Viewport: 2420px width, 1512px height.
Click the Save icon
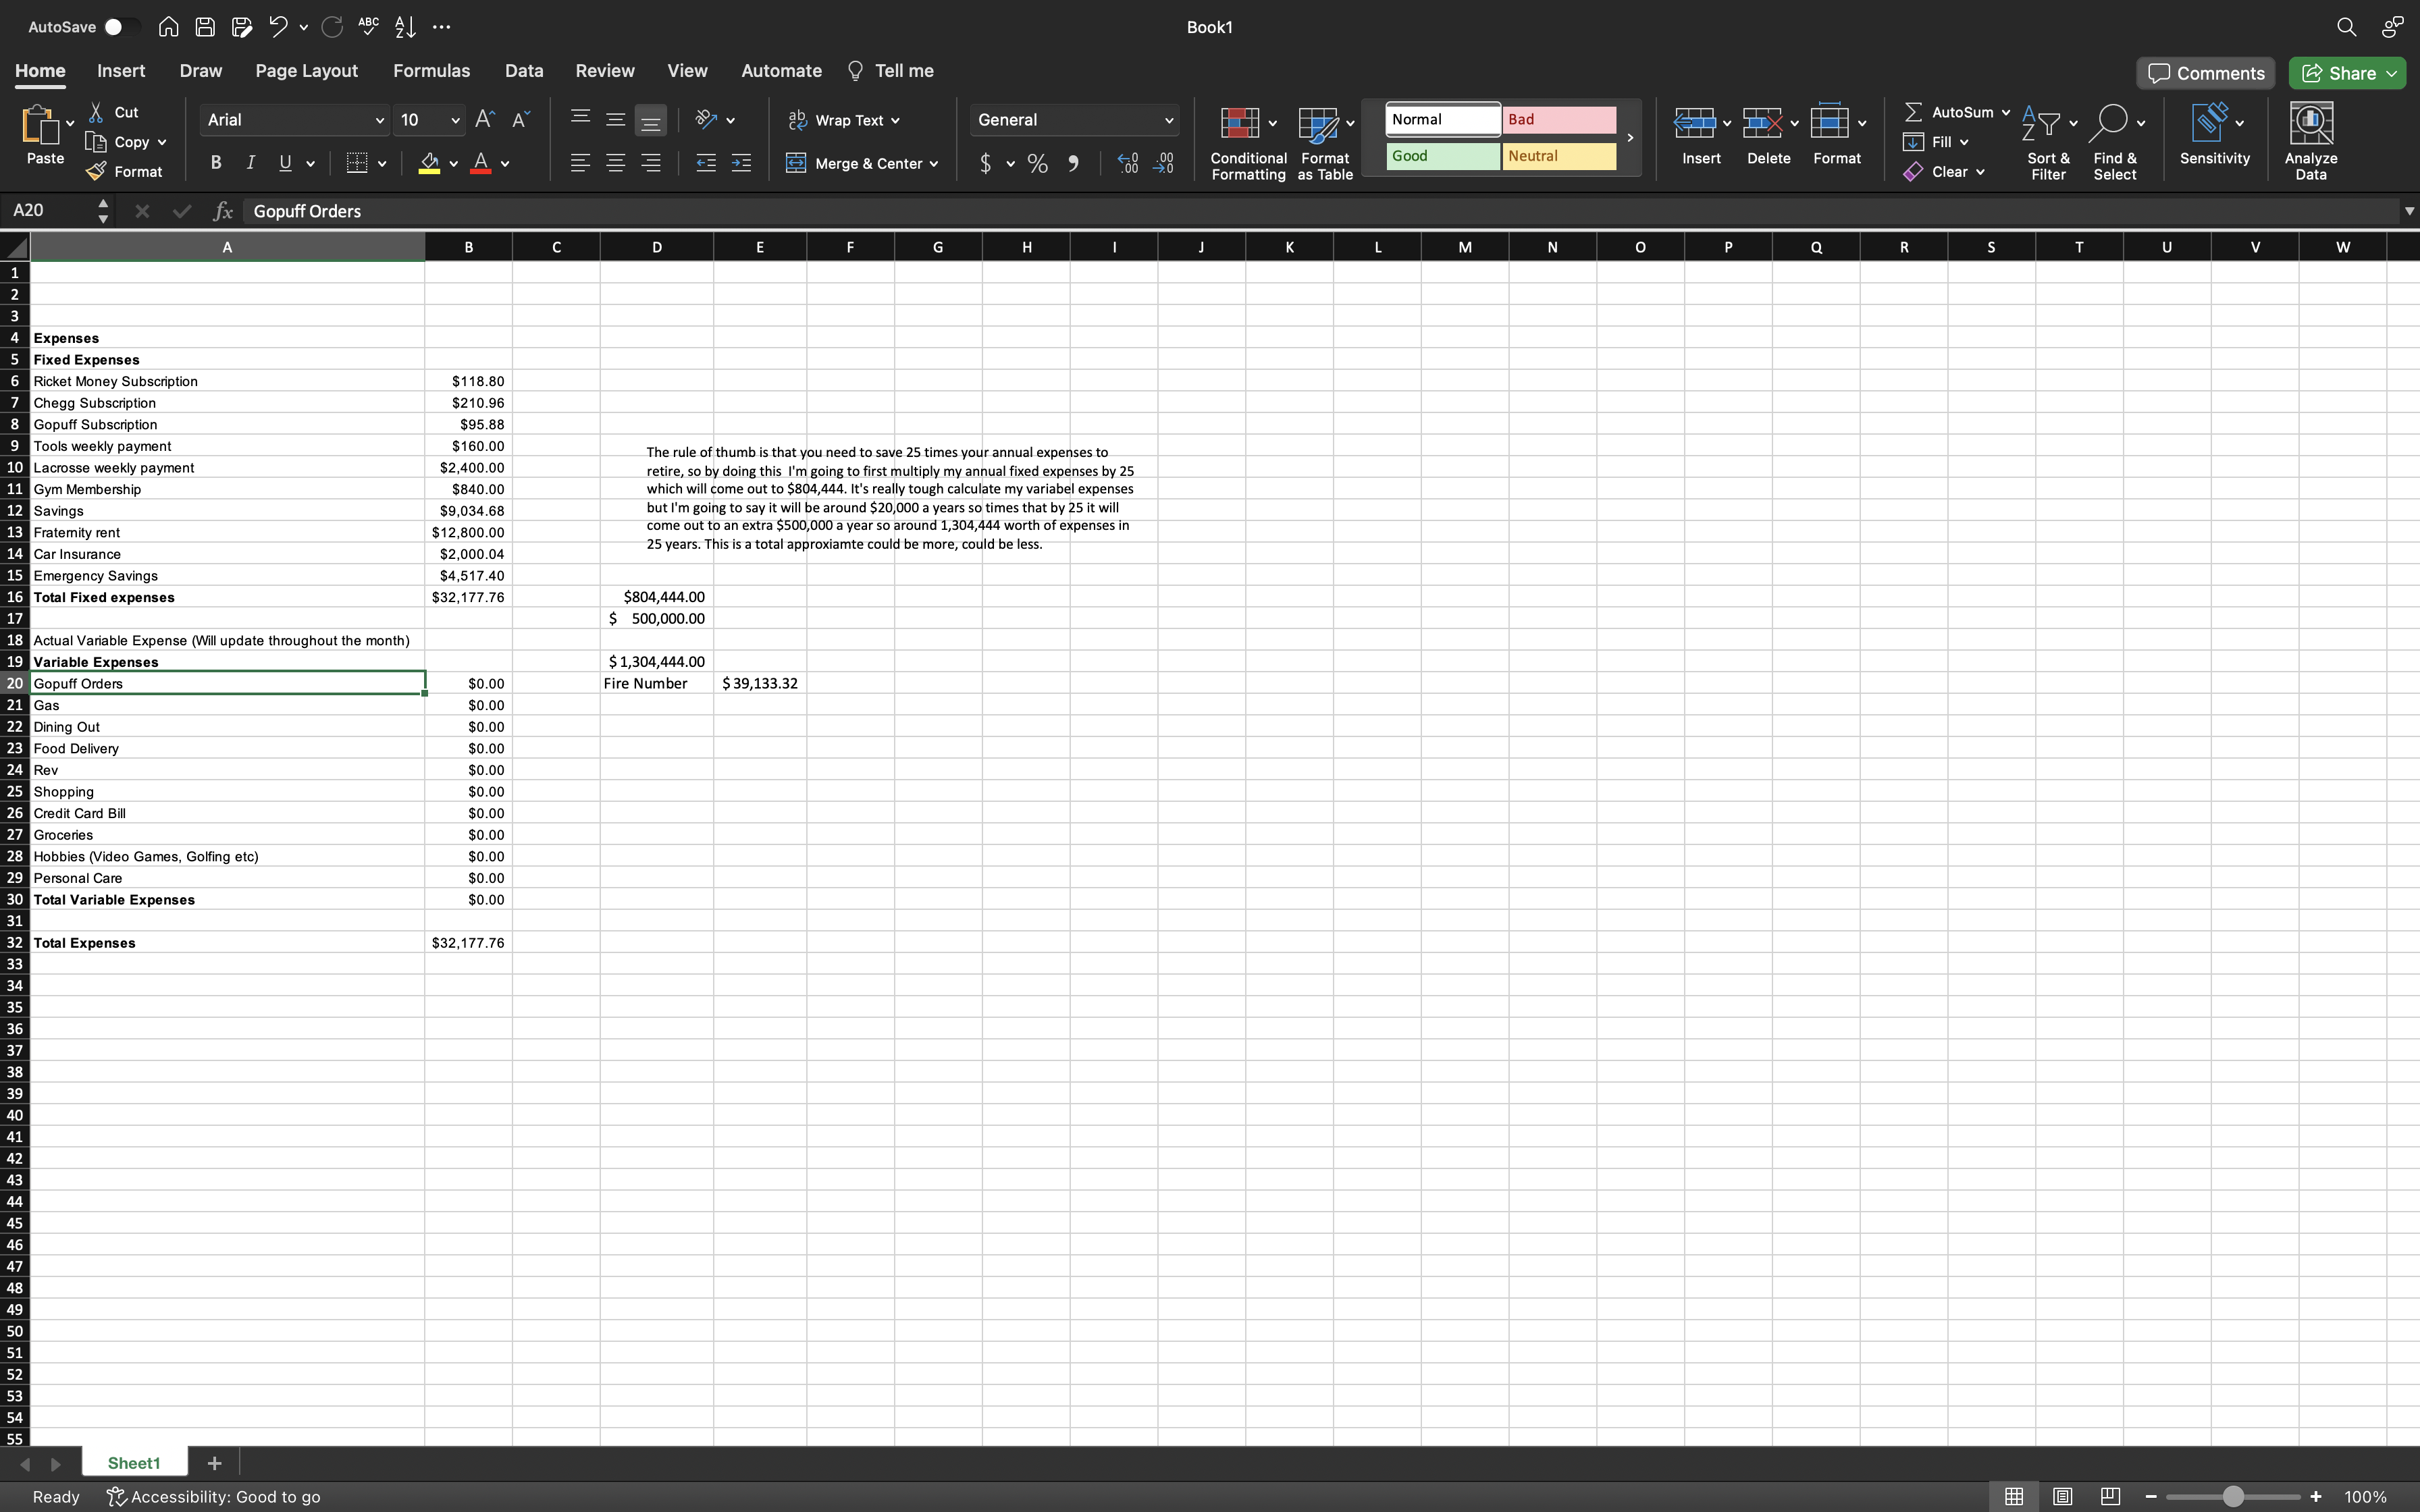[x=205, y=27]
